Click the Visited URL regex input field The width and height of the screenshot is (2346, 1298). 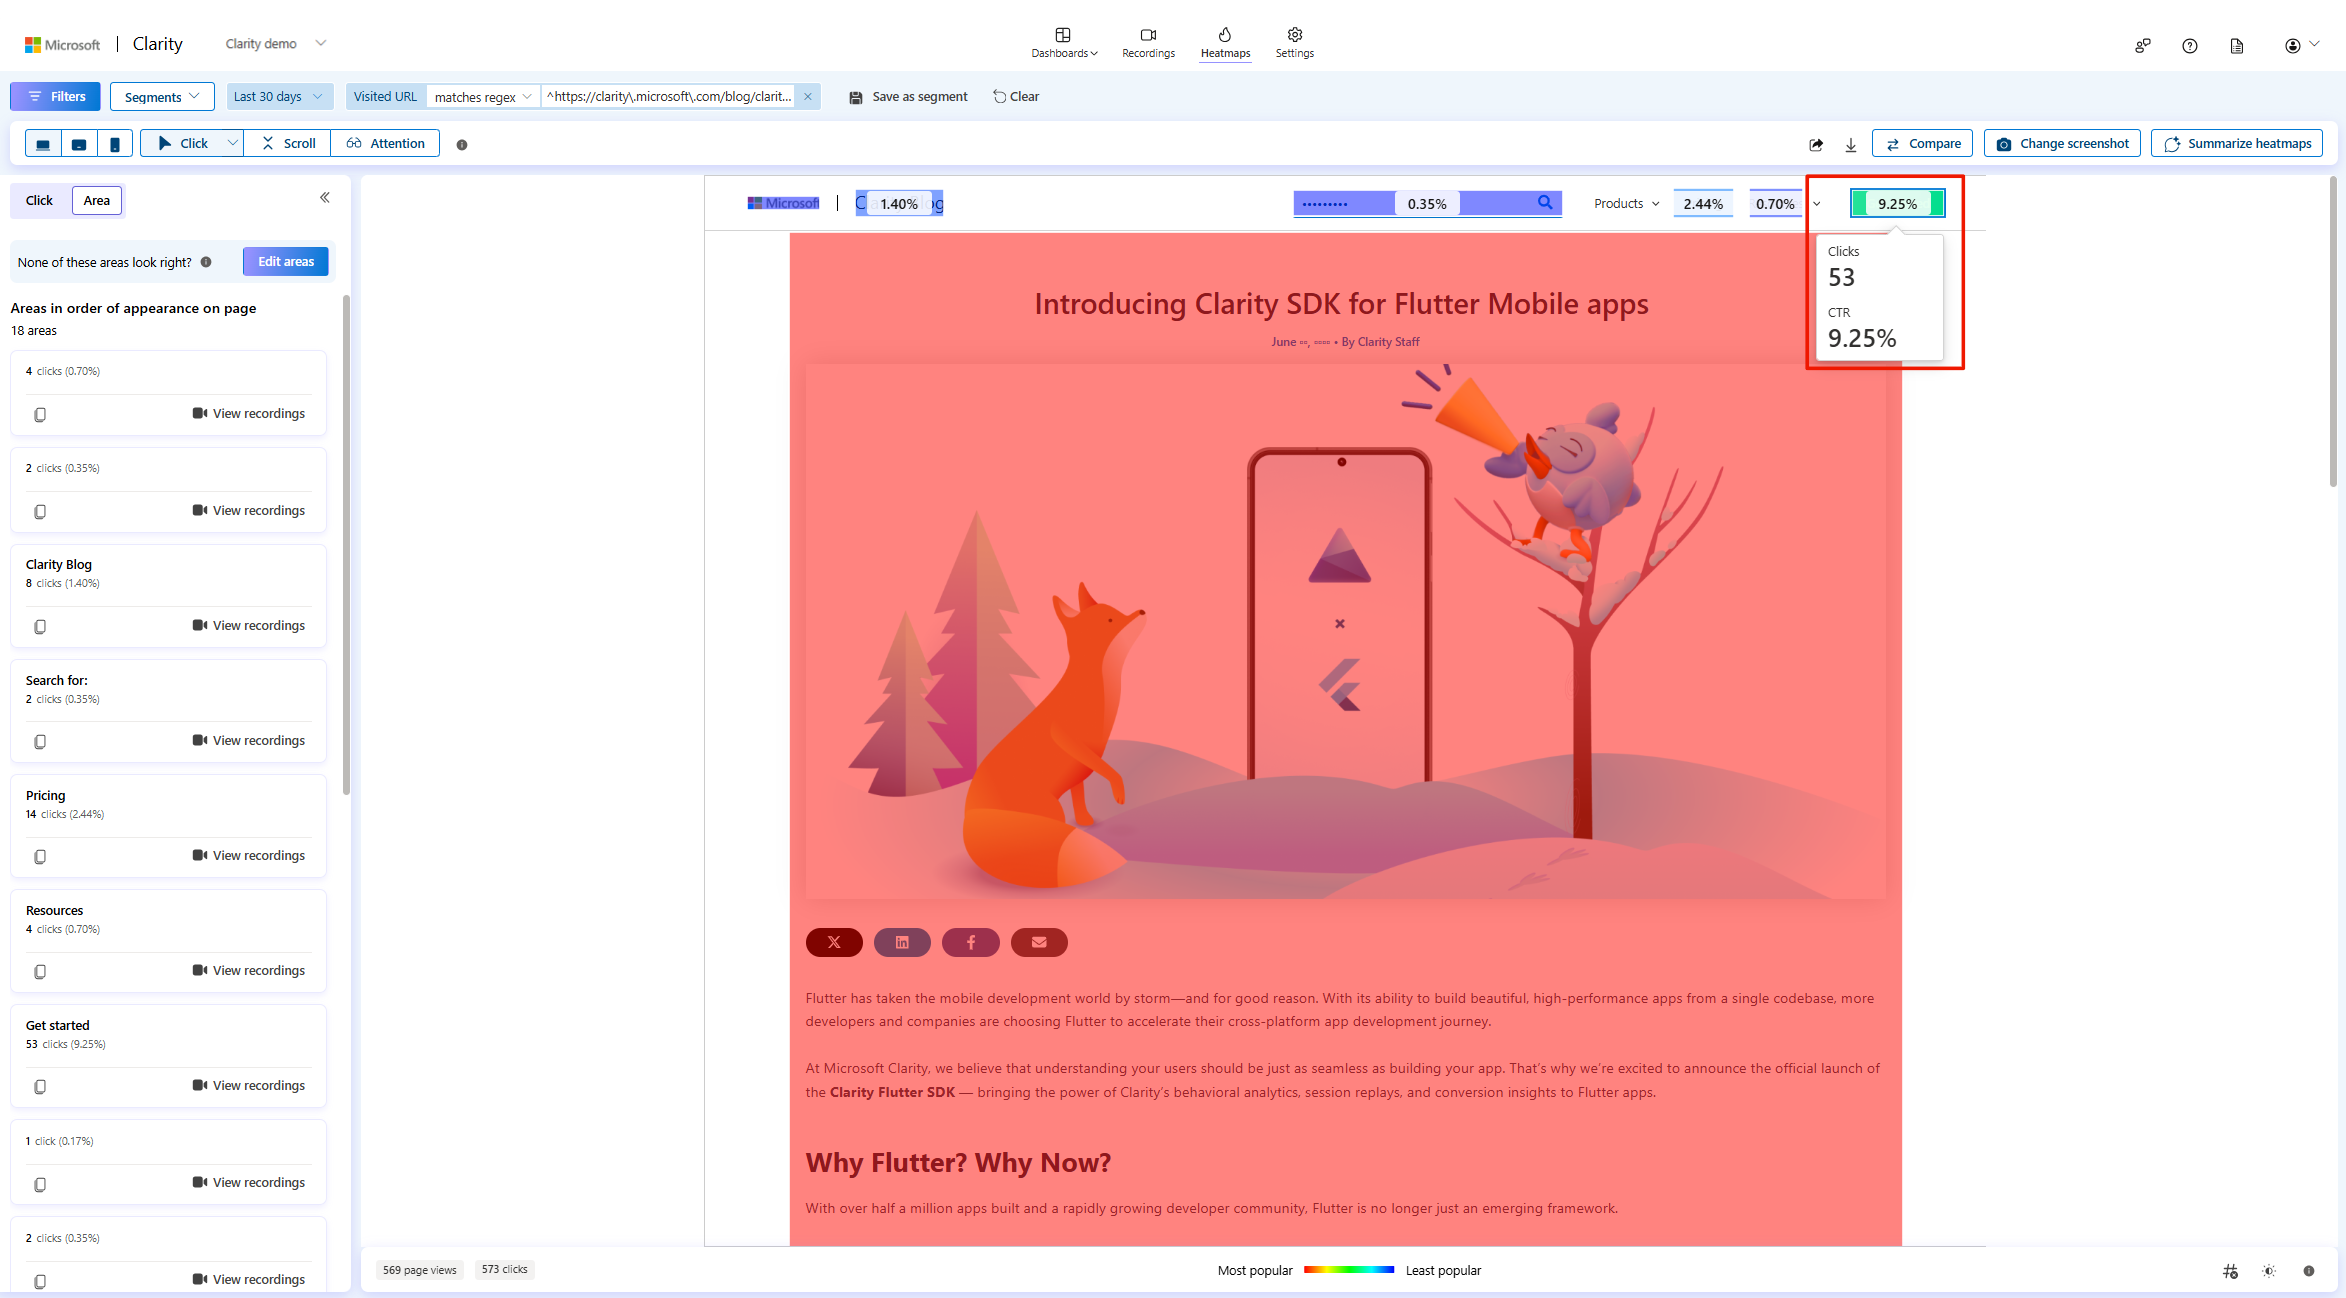(669, 97)
